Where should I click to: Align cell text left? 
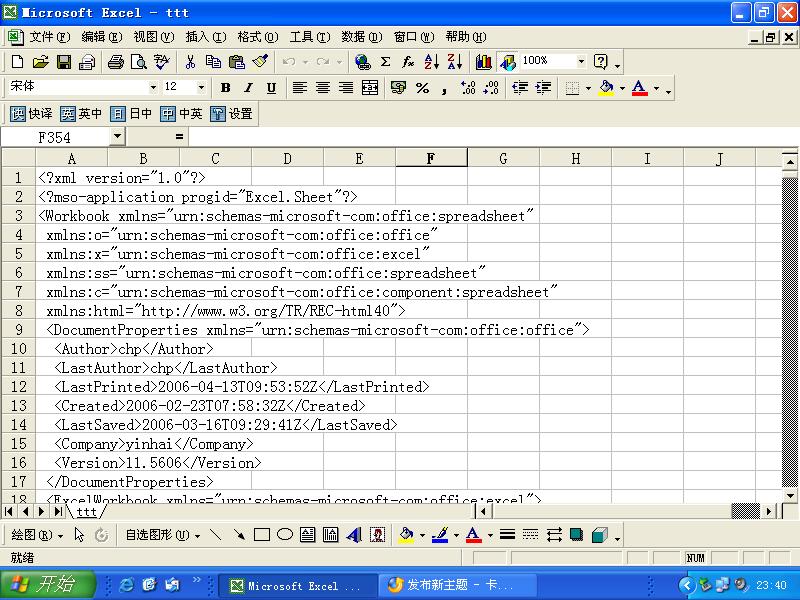point(299,88)
